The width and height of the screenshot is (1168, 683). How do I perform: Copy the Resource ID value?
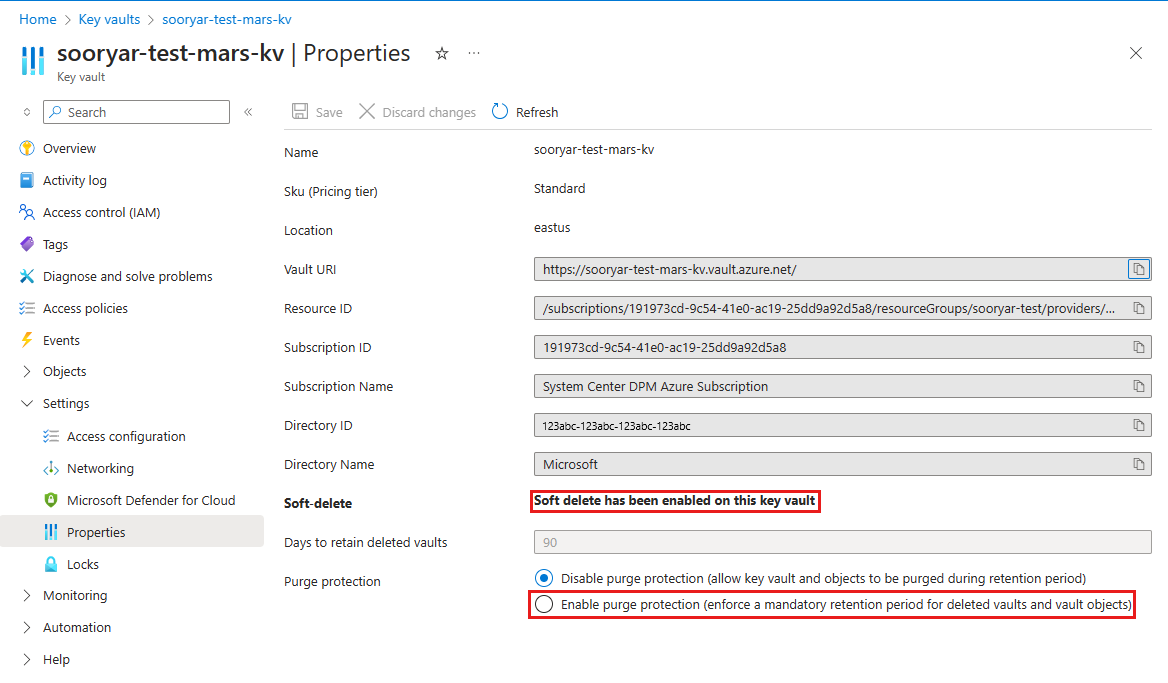[1138, 308]
